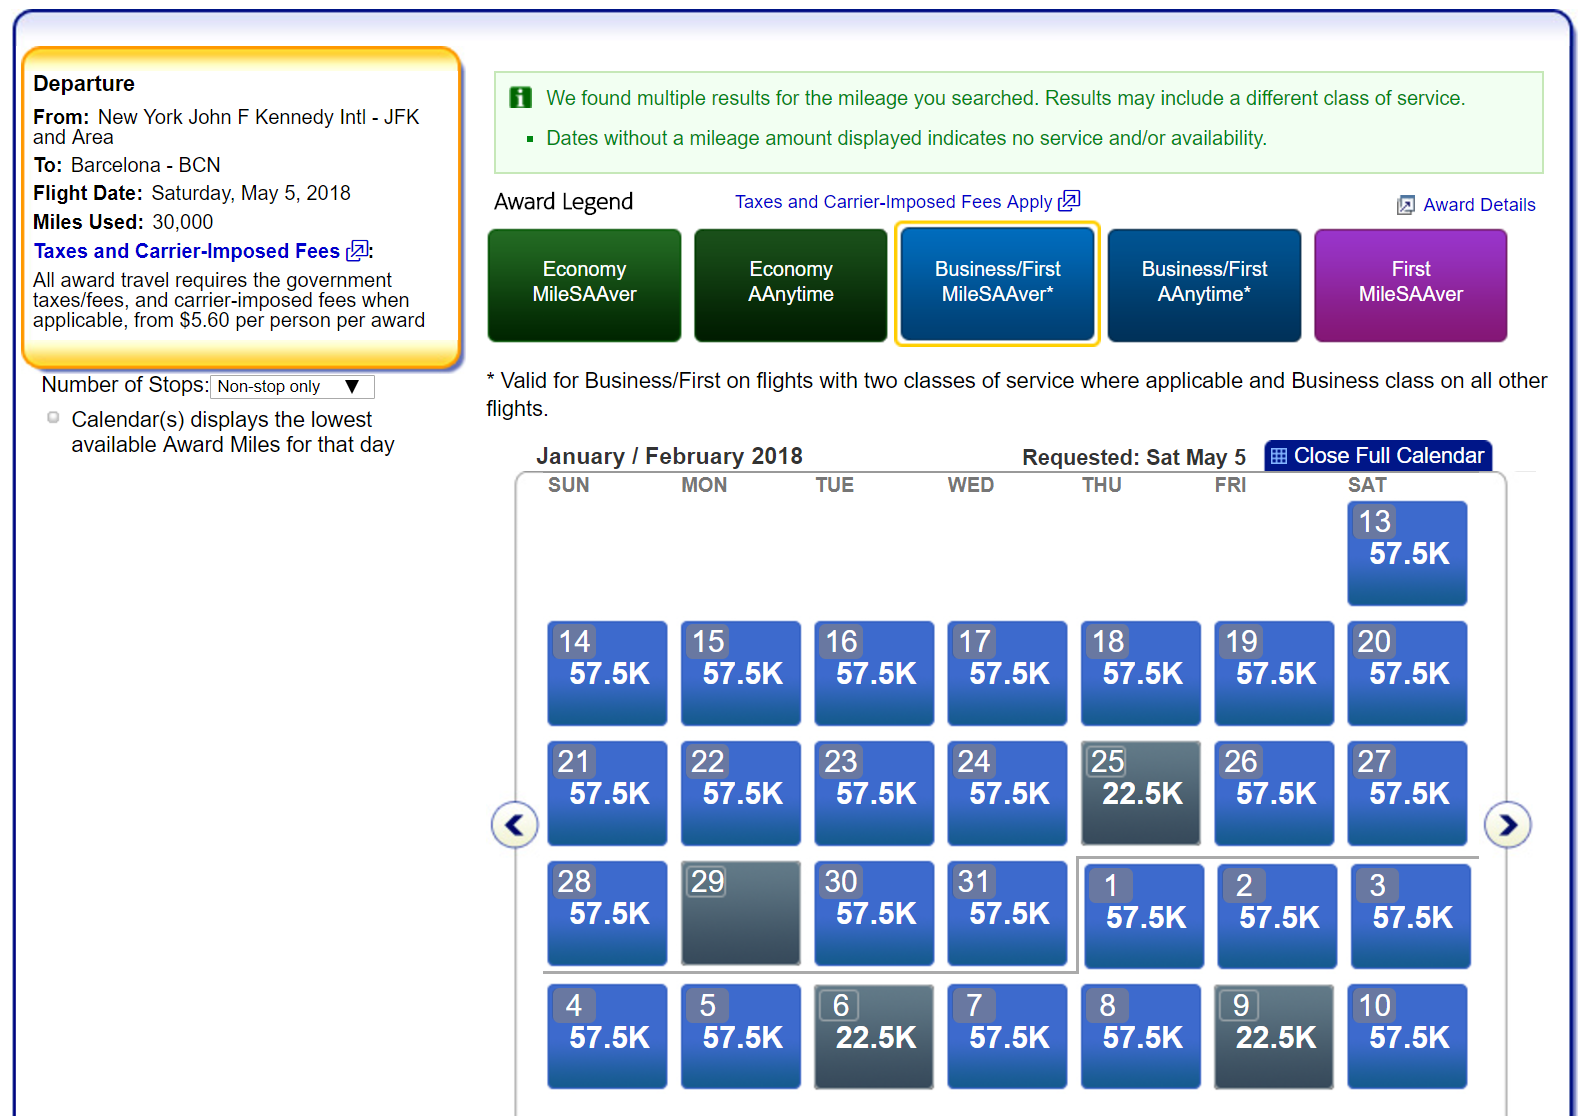1590x1116 pixels.
Task: Click popup icon next to sidebar Taxes heading
Action: click(357, 251)
